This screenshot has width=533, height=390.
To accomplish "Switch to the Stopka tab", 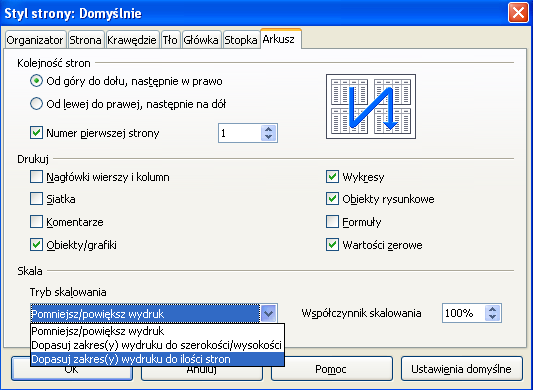I will (x=241, y=40).
